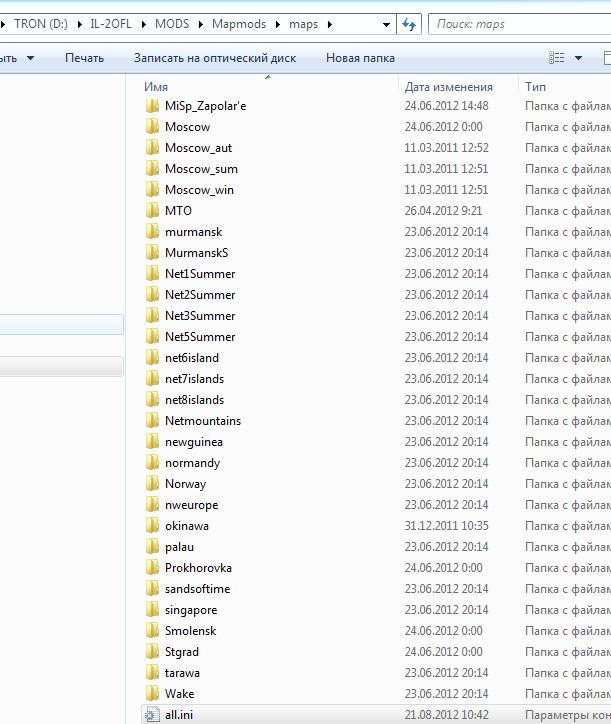Select the all.ini file icon
Screen dimensions: 611x724
(x=152, y=715)
